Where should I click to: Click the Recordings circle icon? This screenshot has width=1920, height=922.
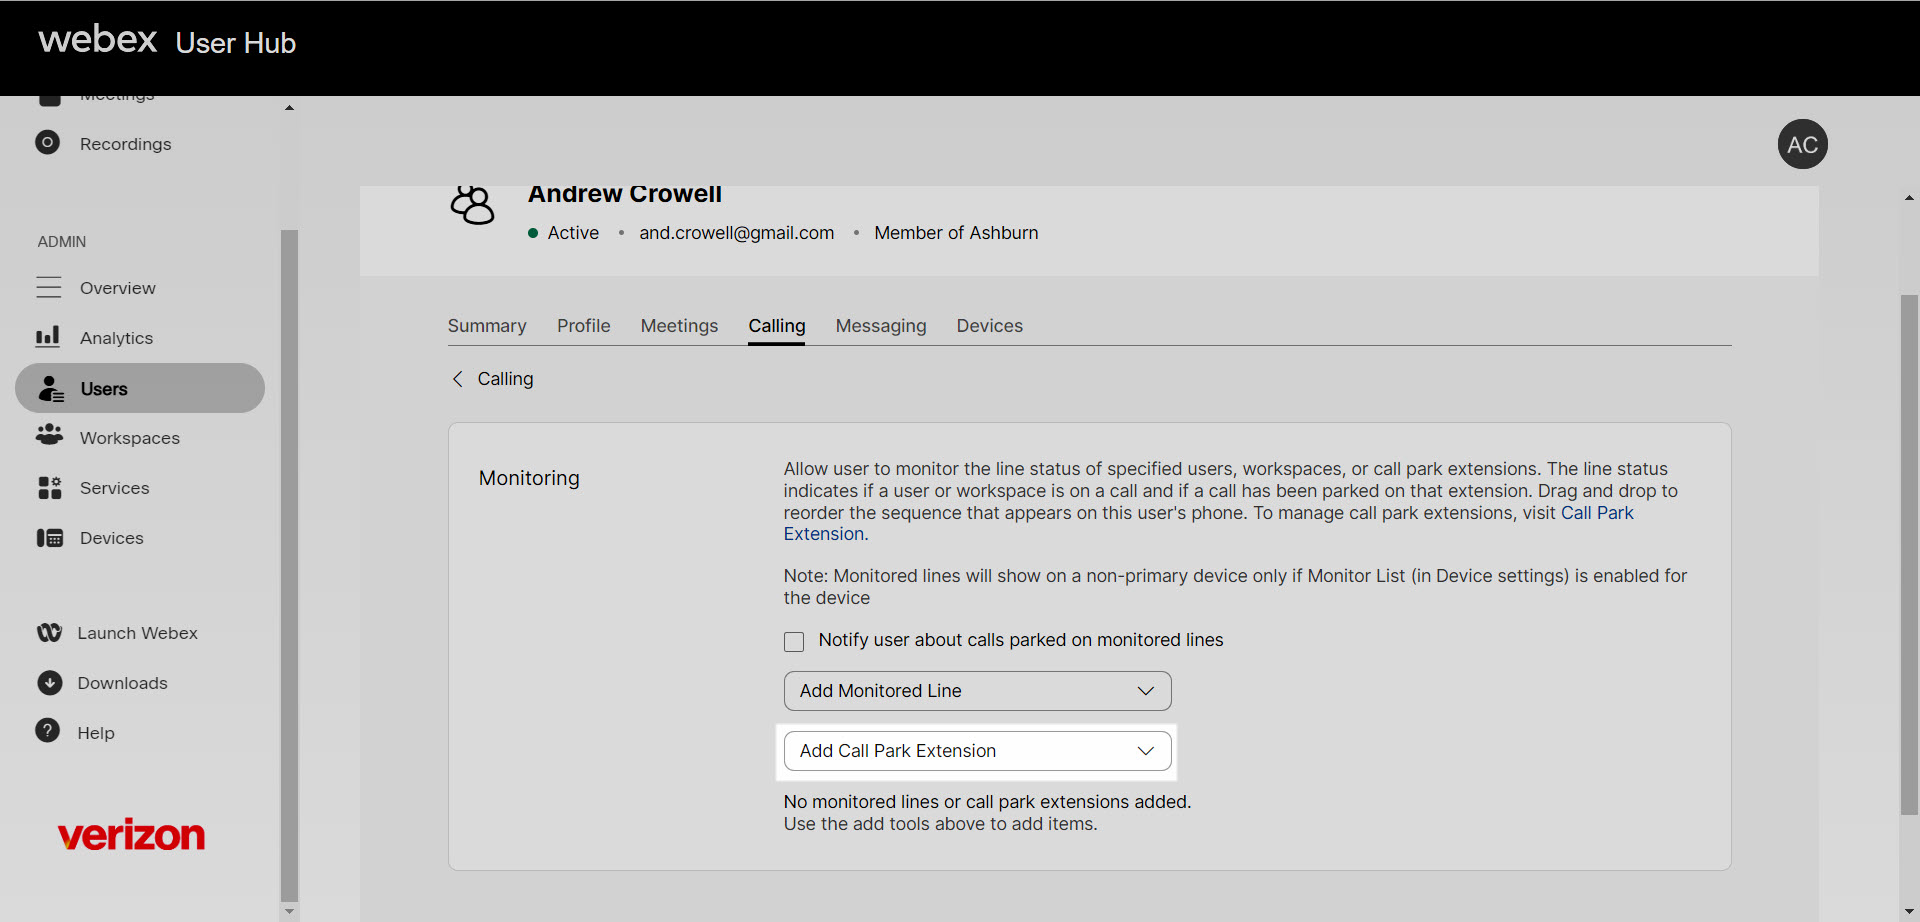[47, 143]
